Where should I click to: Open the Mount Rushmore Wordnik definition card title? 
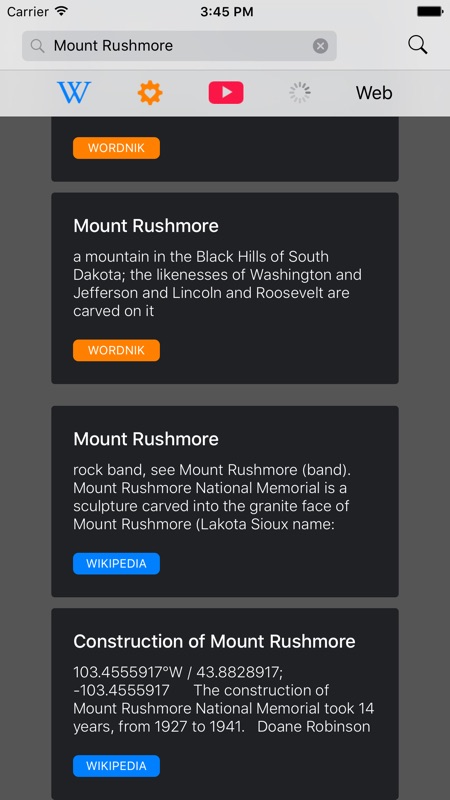146,226
